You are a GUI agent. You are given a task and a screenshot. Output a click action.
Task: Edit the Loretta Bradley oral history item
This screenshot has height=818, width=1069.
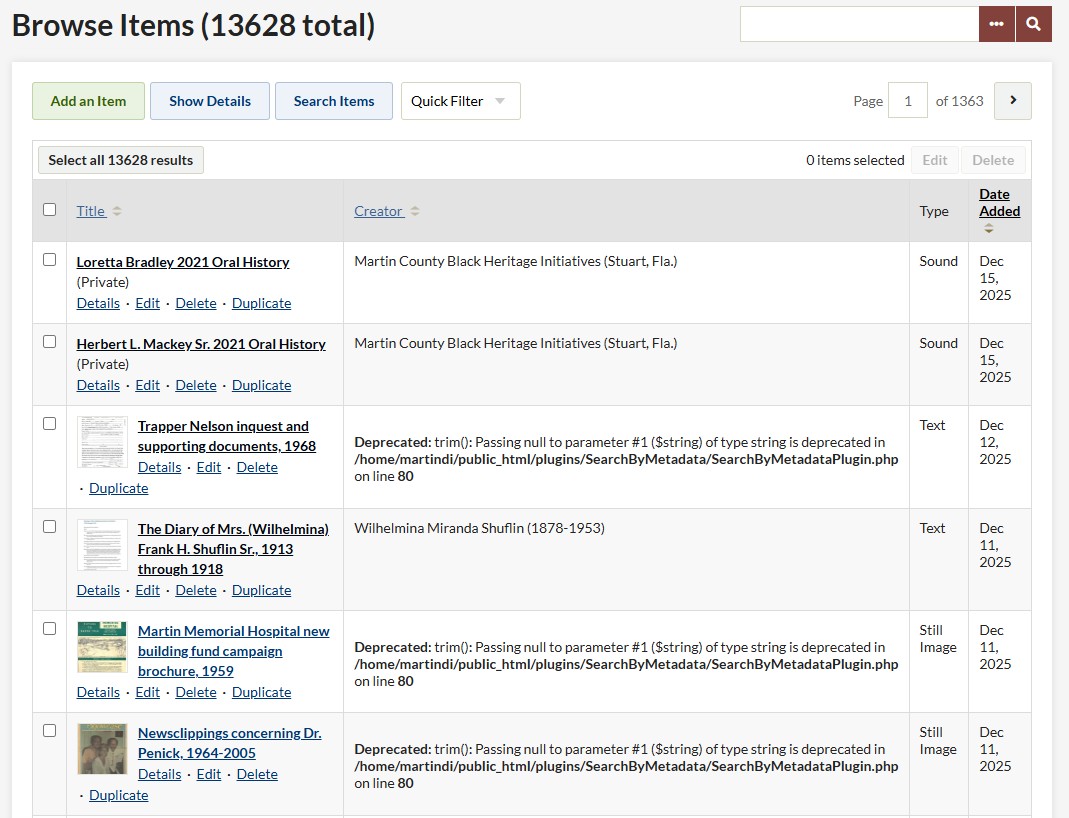(147, 303)
